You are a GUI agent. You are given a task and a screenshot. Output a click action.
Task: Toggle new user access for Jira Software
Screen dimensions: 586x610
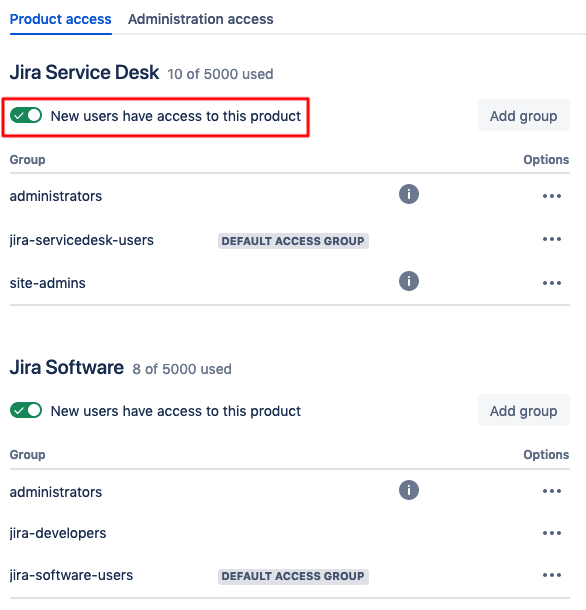[x=26, y=410]
